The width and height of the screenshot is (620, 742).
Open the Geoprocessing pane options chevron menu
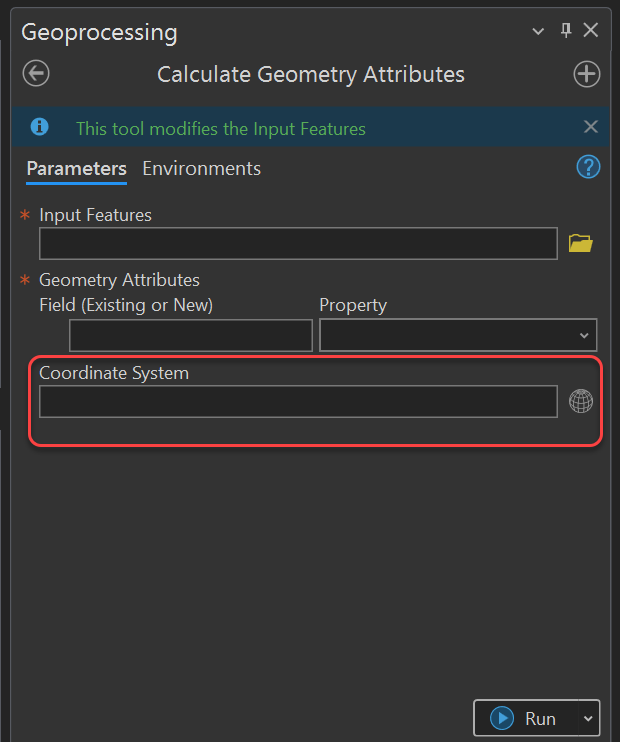(541, 31)
